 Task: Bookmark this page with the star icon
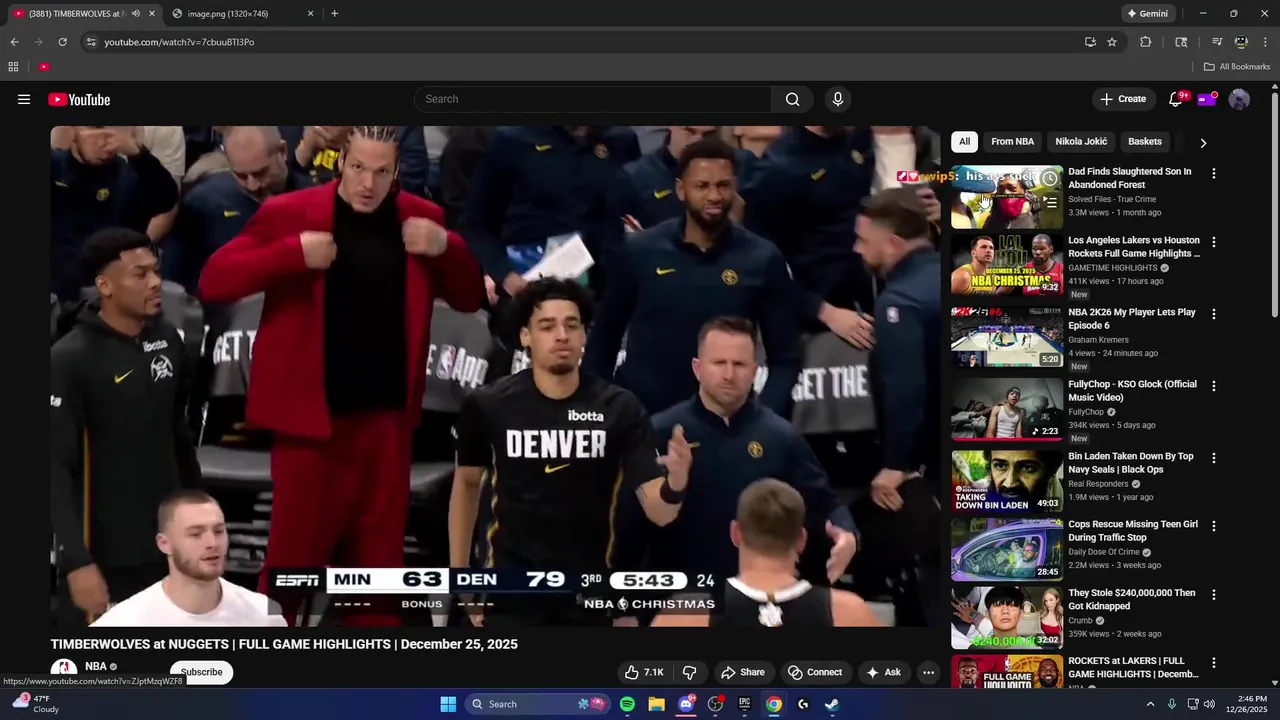point(1112,42)
